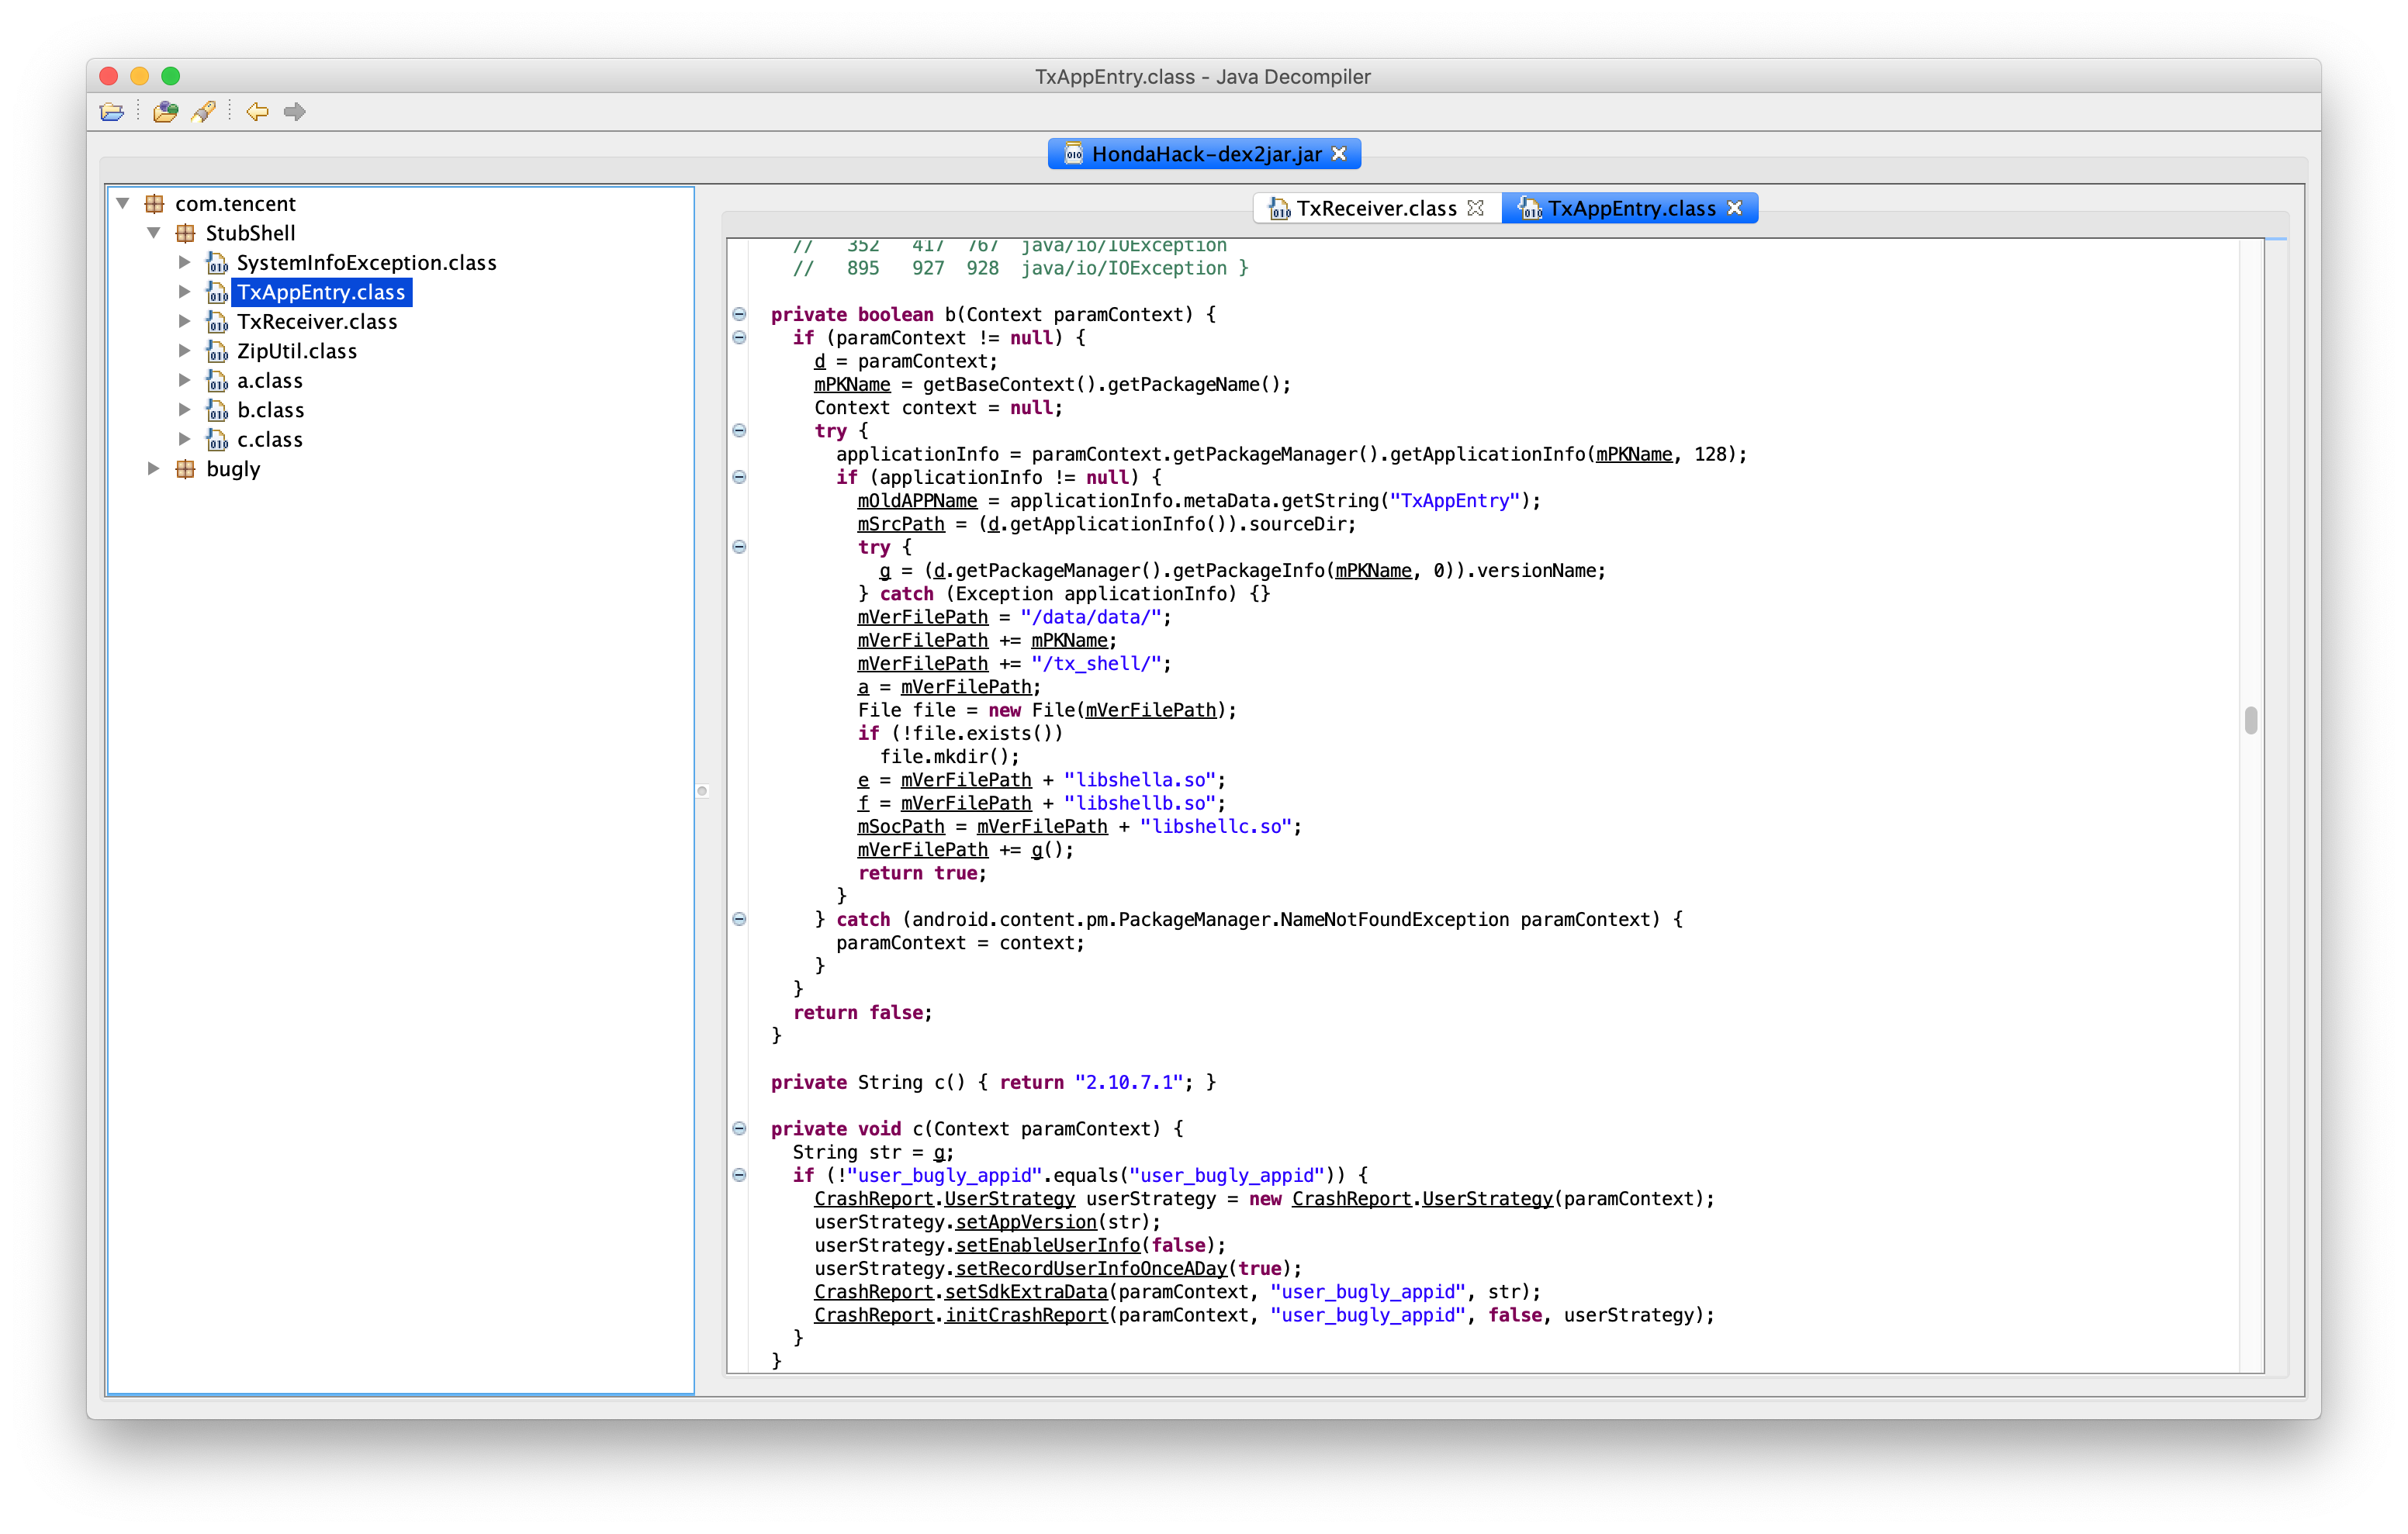Click the b.class file icon
The width and height of the screenshot is (2408, 1534).
[217, 410]
